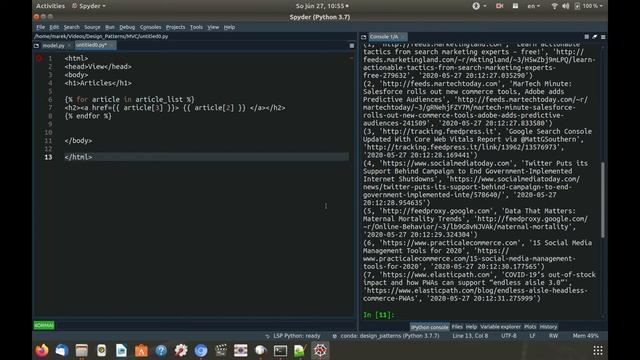This screenshot has height=360, width=640.
Task: Click the console pencil icon
Action: pyautogui.click(x=595, y=37)
